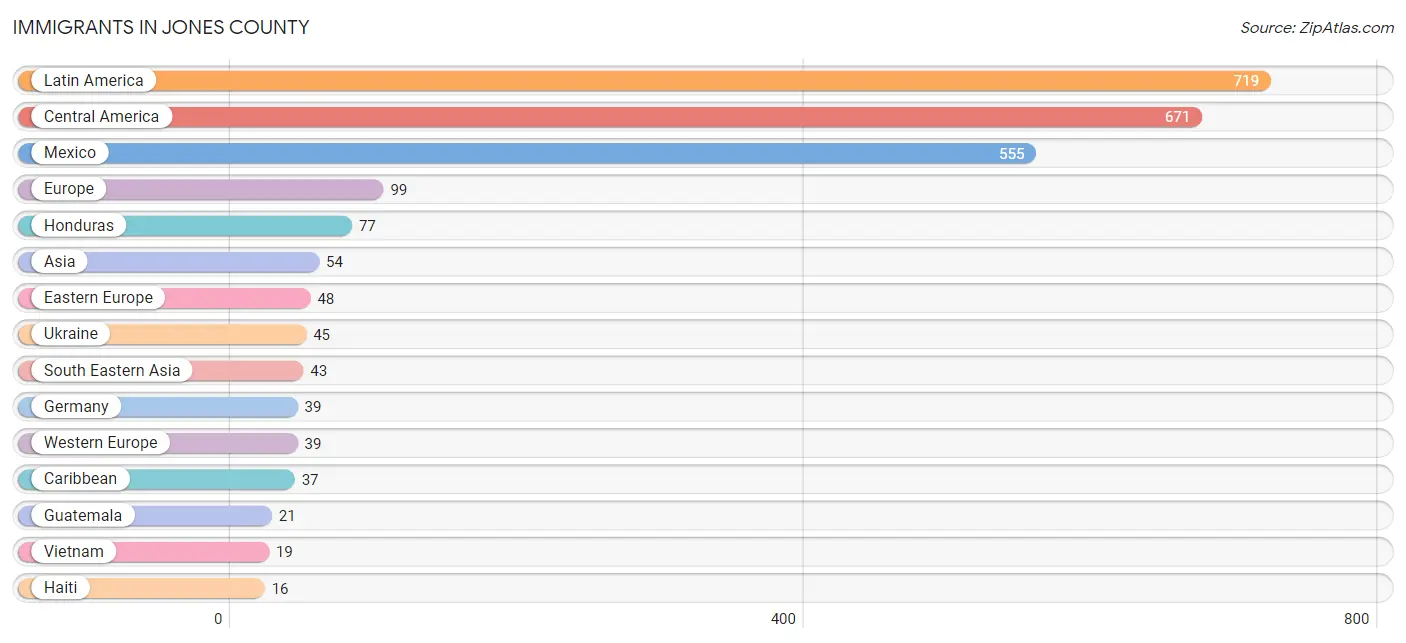Click the Caribbean bar label
The image size is (1406, 643).
(80, 479)
